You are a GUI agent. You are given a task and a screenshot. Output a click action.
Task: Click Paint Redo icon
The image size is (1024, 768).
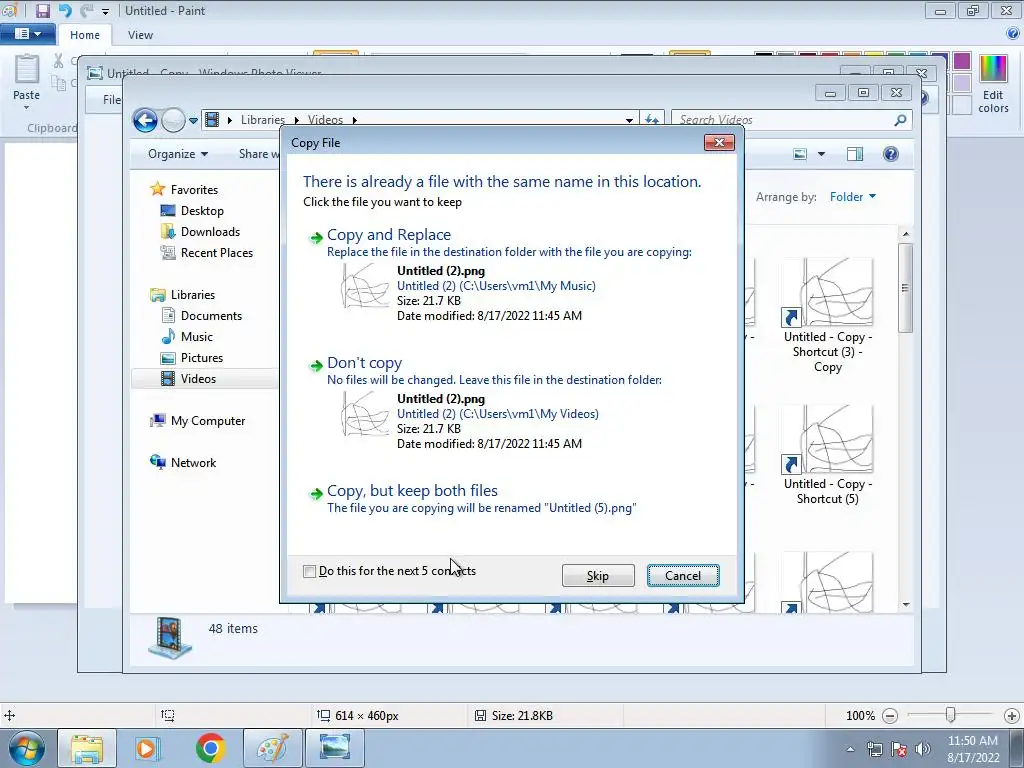pyautogui.click(x=87, y=10)
